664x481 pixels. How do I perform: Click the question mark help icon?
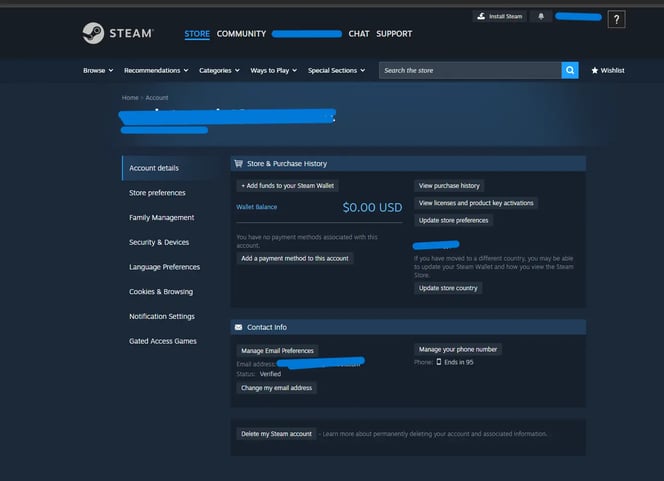[616, 19]
